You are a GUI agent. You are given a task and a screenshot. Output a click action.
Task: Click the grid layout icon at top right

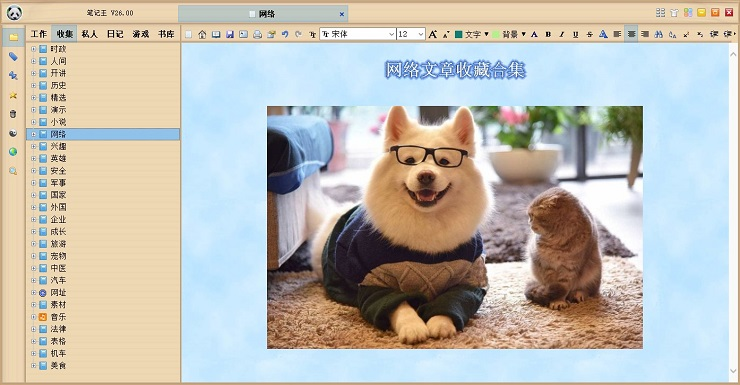point(660,13)
